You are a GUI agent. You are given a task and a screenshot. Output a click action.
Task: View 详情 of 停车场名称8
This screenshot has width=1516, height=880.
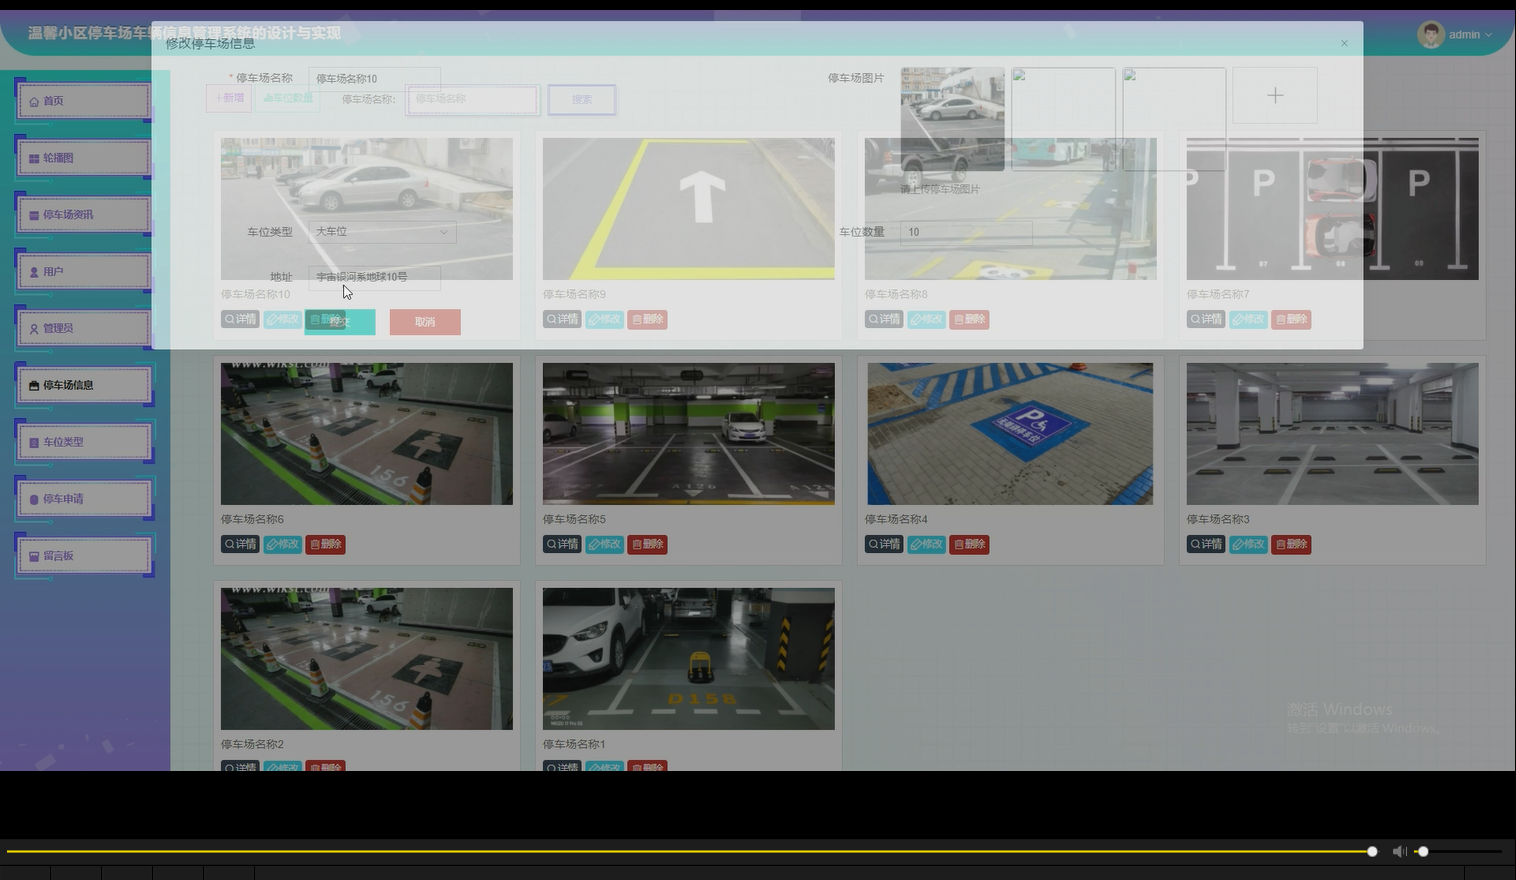click(x=884, y=319)
